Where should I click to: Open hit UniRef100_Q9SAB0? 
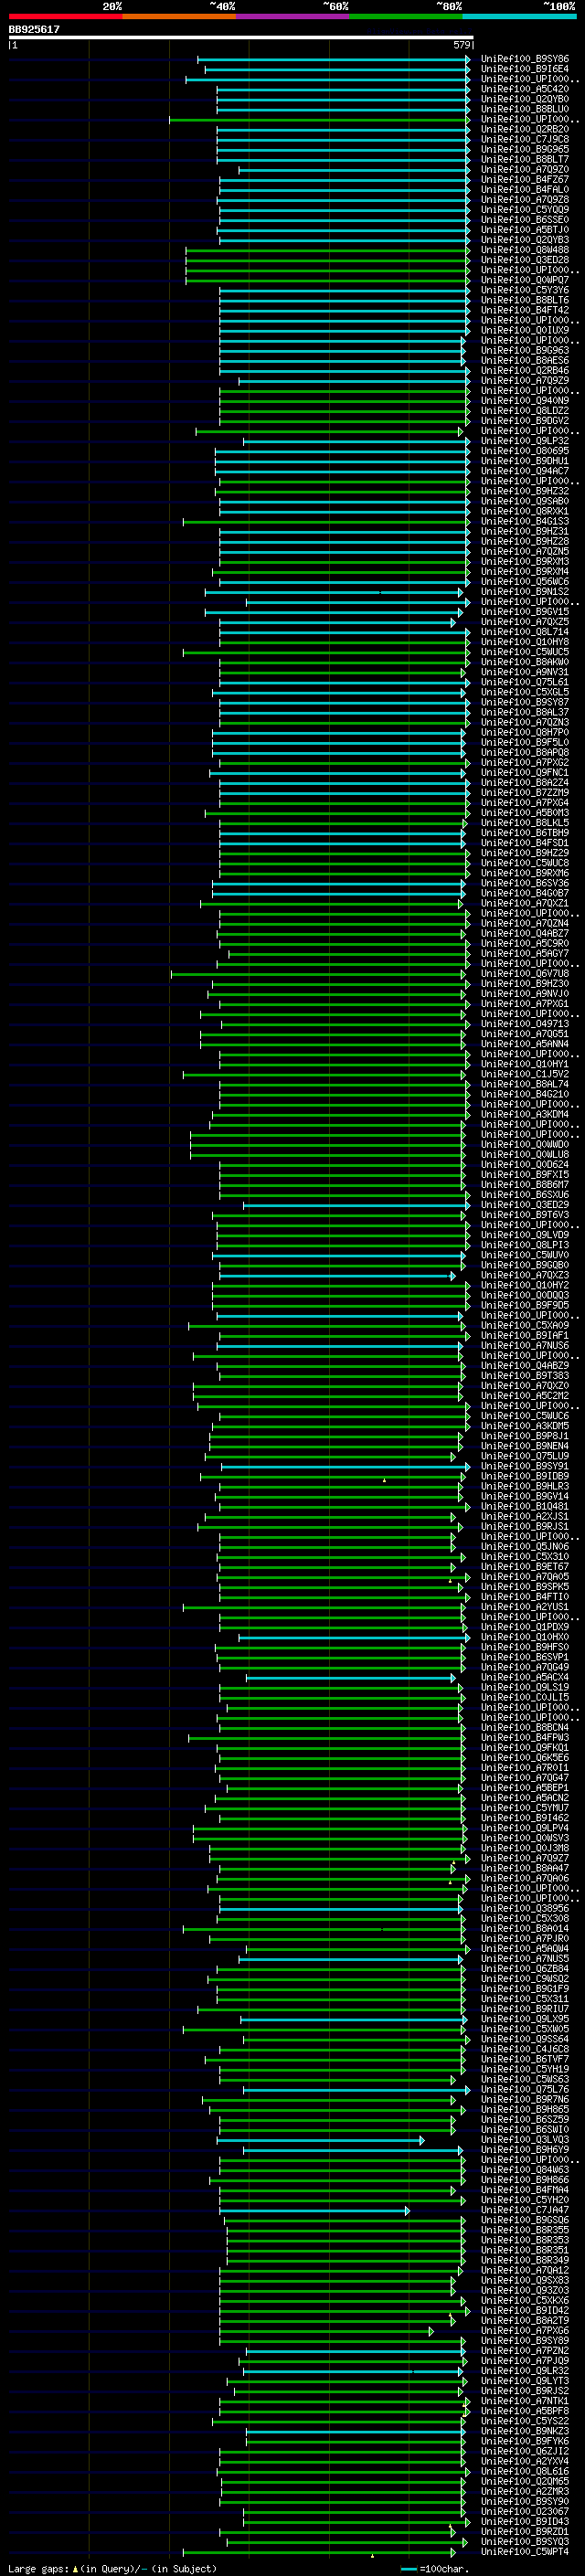(x=524, y=501)
